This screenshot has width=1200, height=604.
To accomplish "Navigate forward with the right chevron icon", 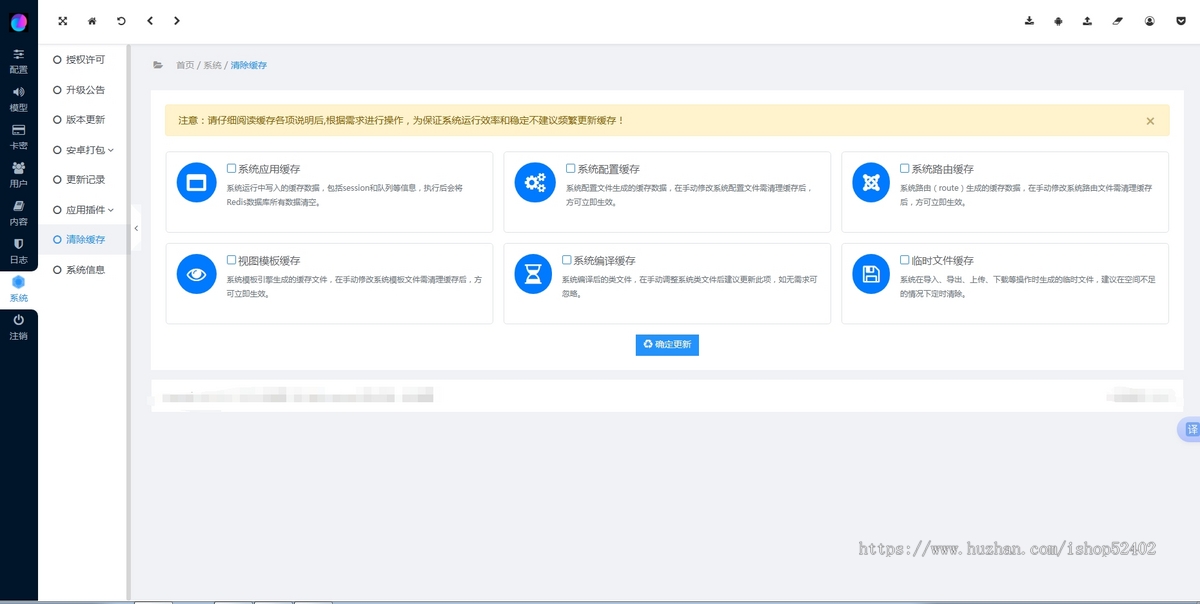I will pos(177,21).
